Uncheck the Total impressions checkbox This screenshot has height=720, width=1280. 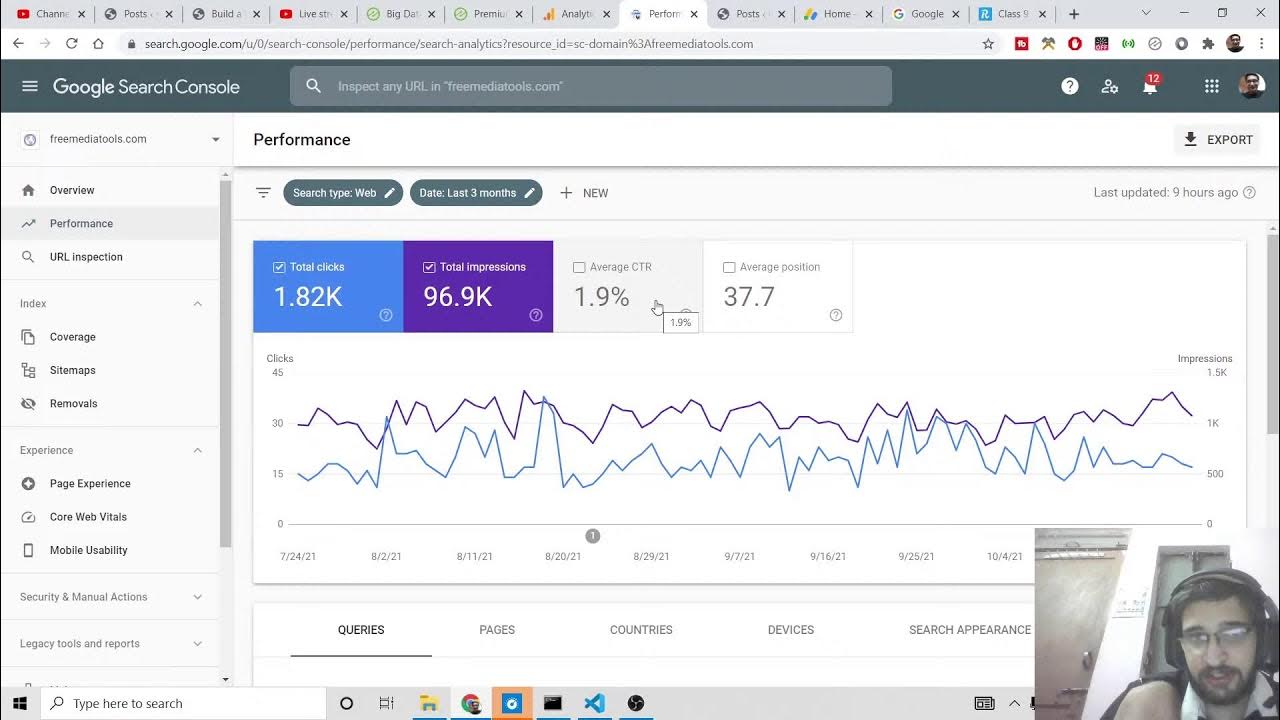click(x=429, y=267)
